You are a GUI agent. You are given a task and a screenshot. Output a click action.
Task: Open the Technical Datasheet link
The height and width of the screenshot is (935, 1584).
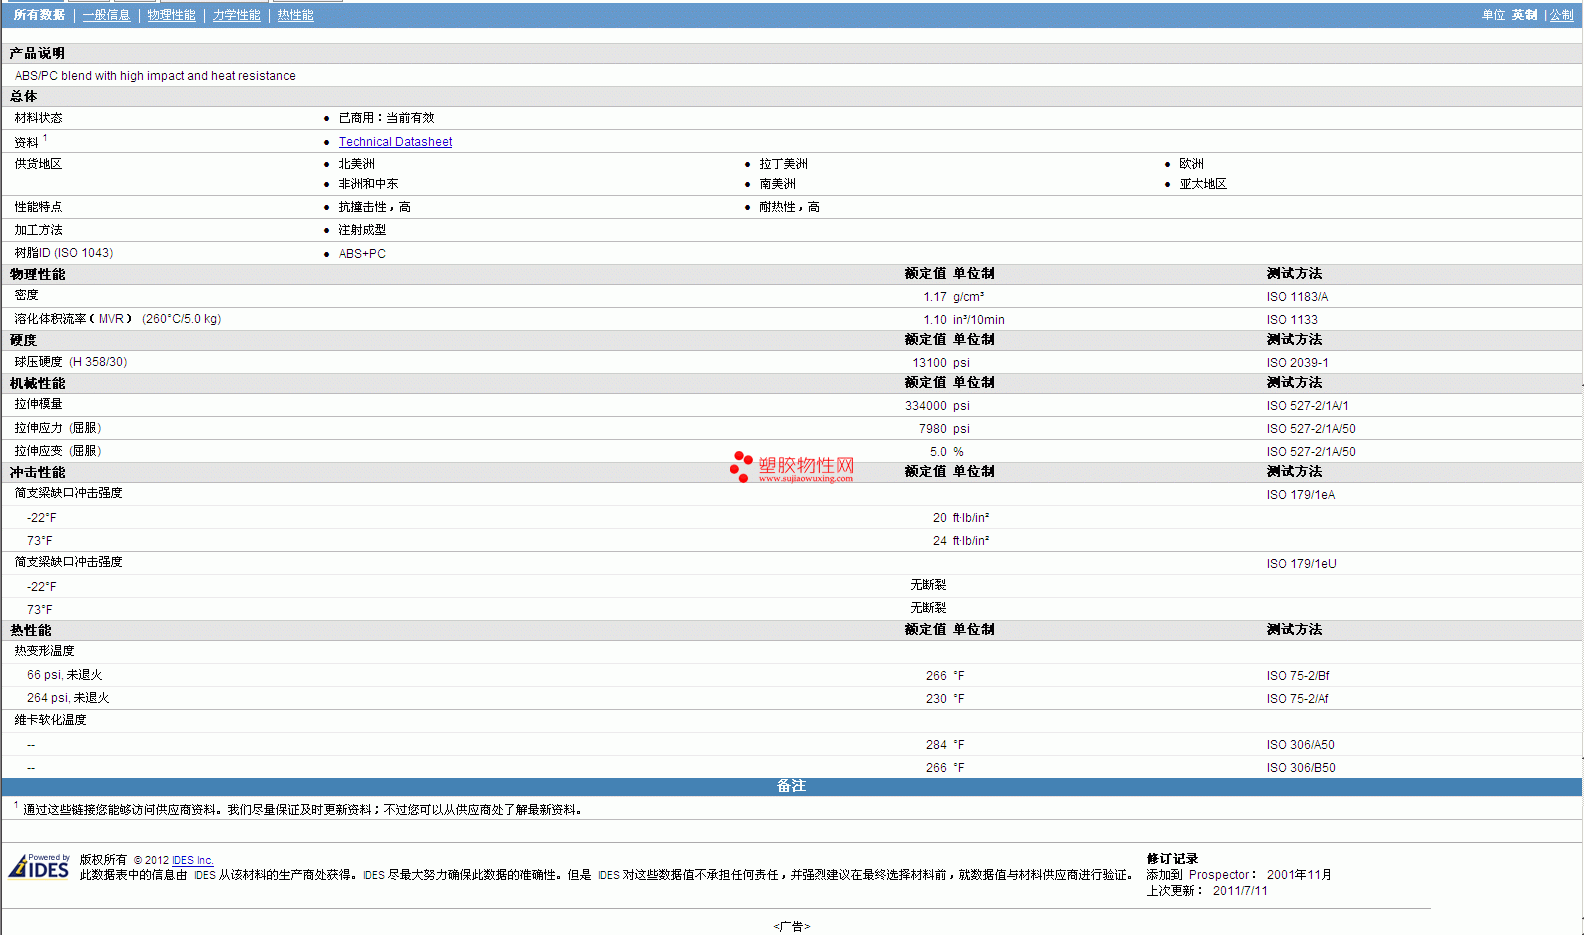(395, 142)
